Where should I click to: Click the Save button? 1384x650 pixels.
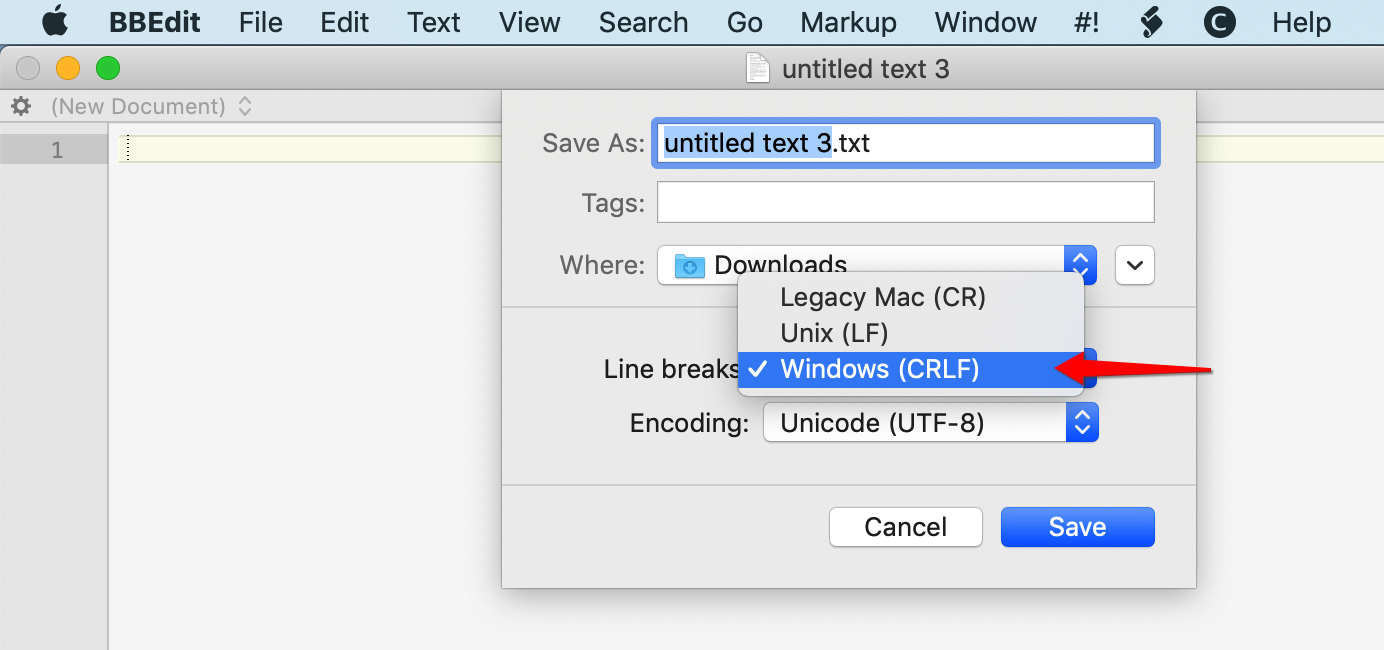coord(1077,527)
